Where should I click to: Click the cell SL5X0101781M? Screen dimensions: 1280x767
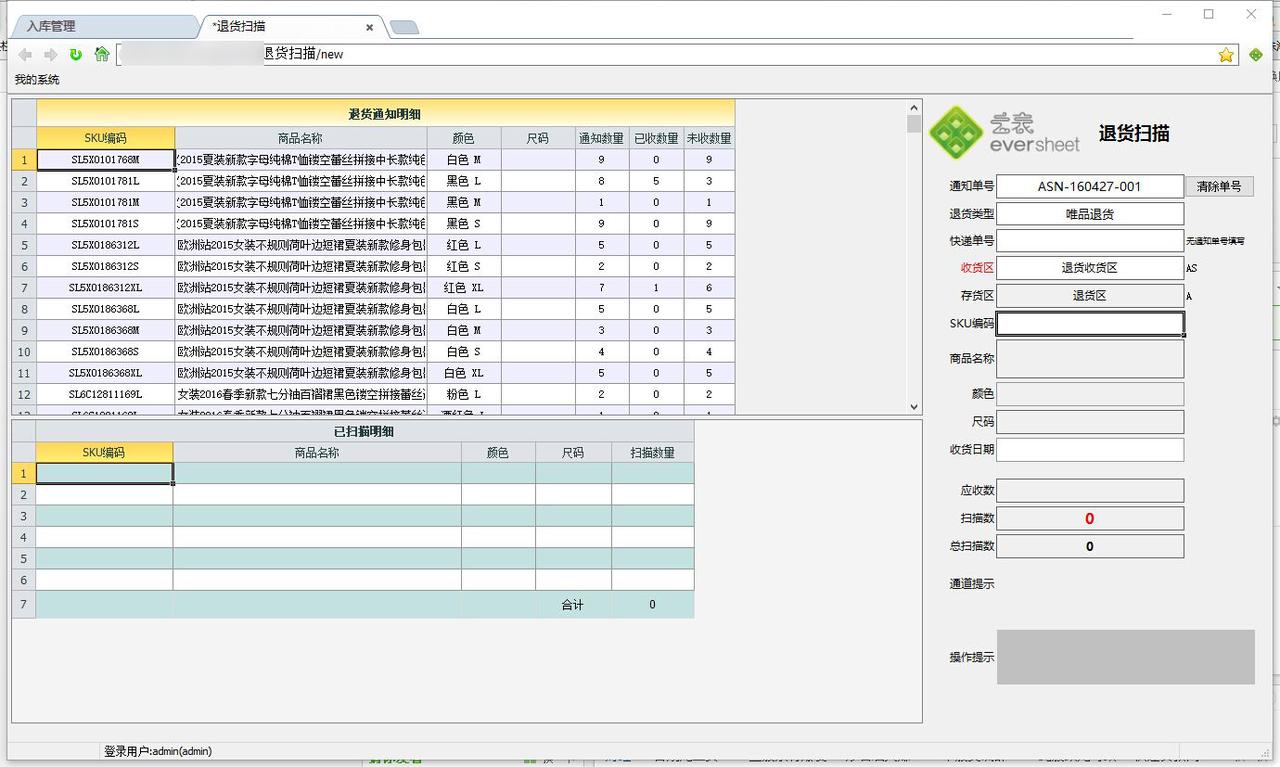[x=106, y=202]
